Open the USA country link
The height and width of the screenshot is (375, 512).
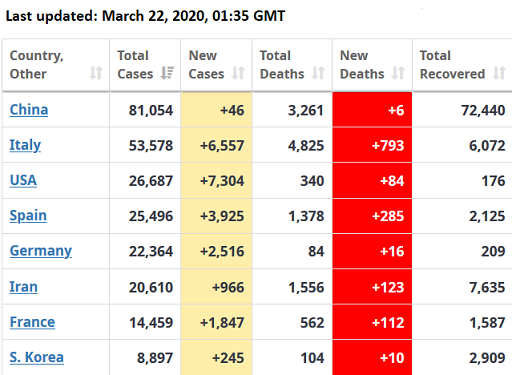pyautogui.click(x=23, y=181)
